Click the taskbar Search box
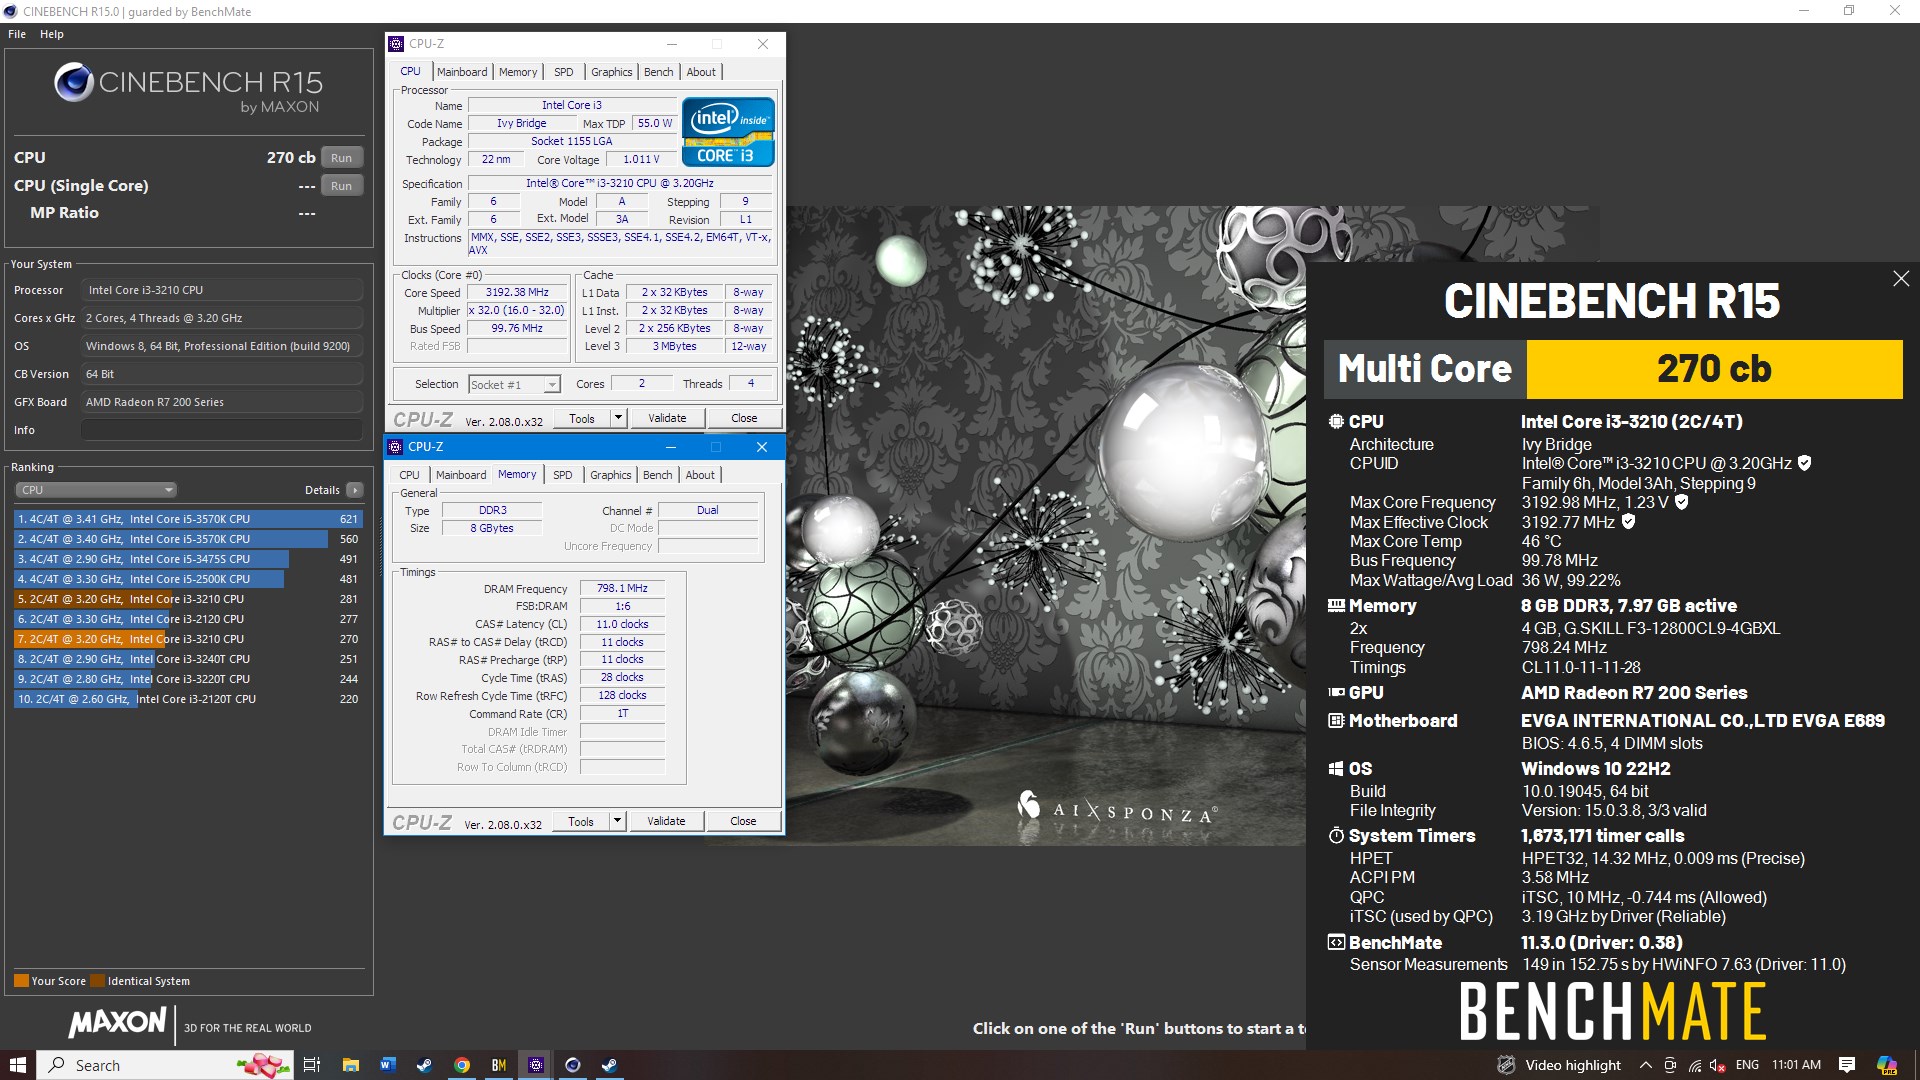 (166, 1065)
